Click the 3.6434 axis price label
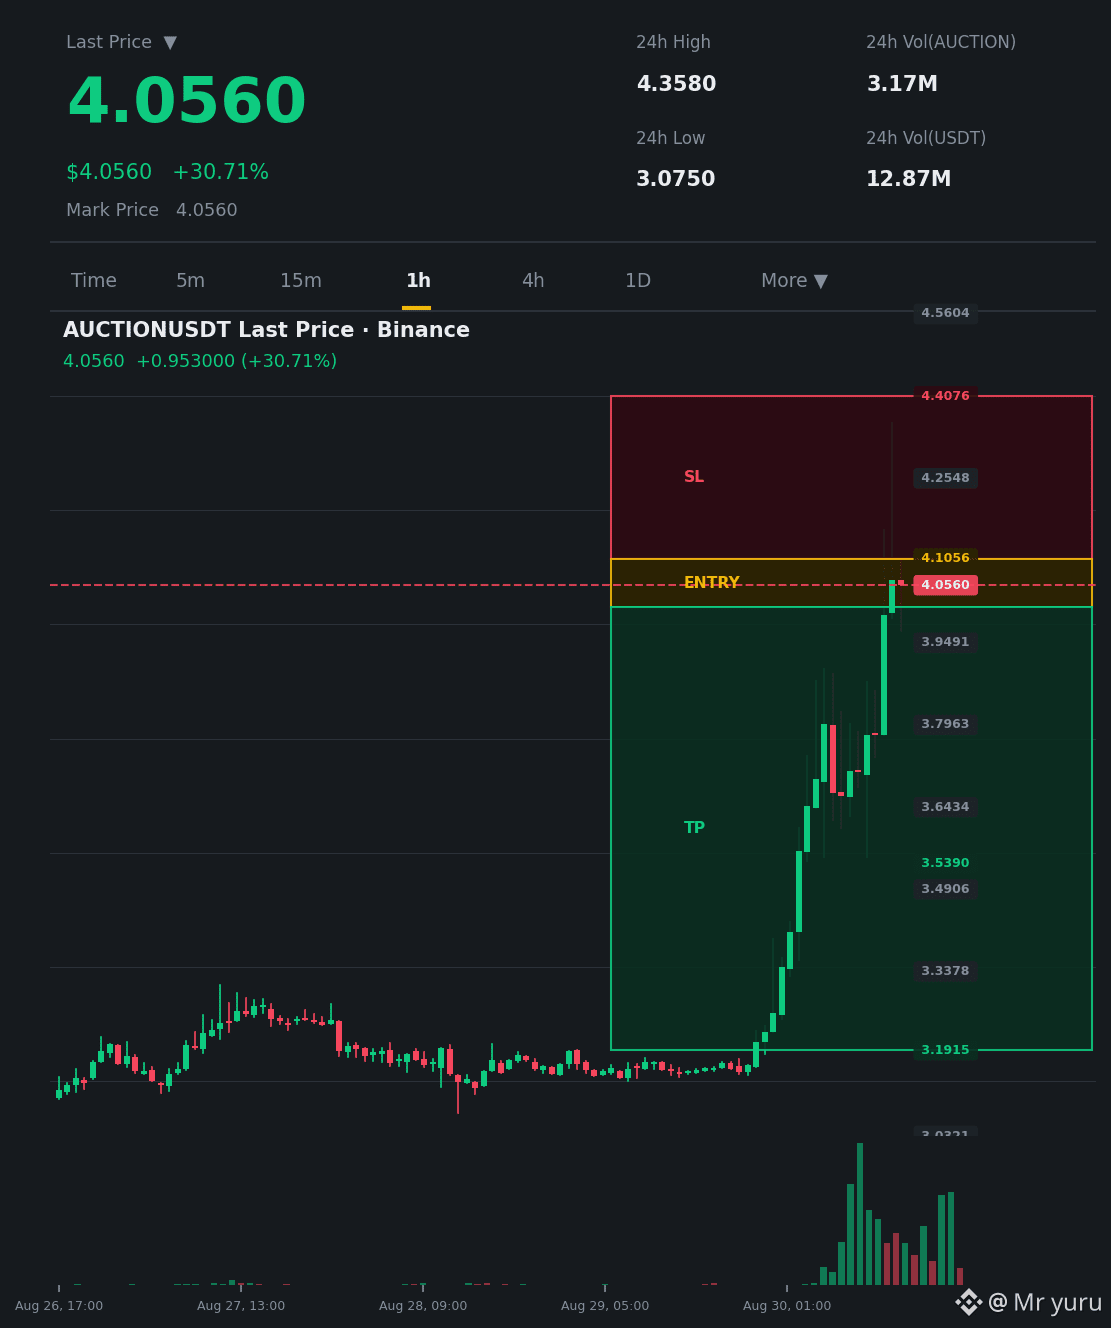 945,807
